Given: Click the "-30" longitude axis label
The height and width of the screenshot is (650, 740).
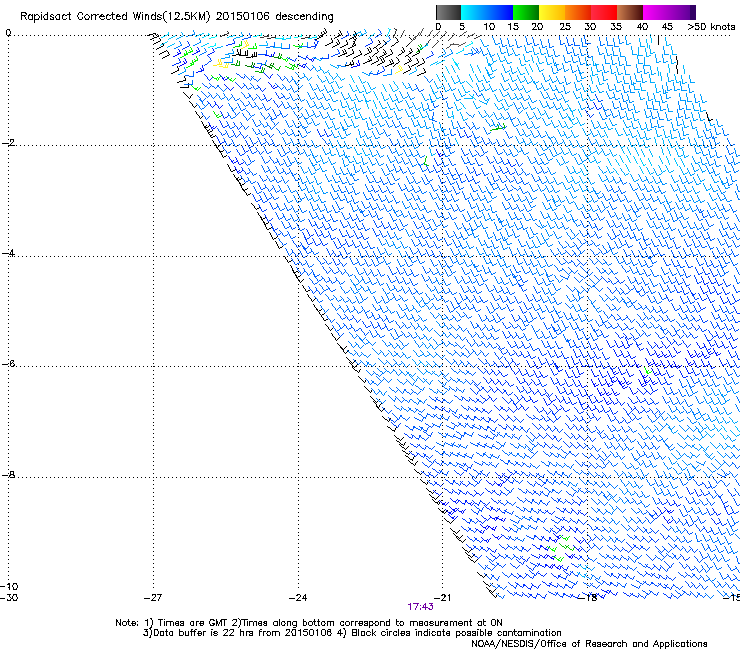Looking at the screenshot, I should pos(9,597).
